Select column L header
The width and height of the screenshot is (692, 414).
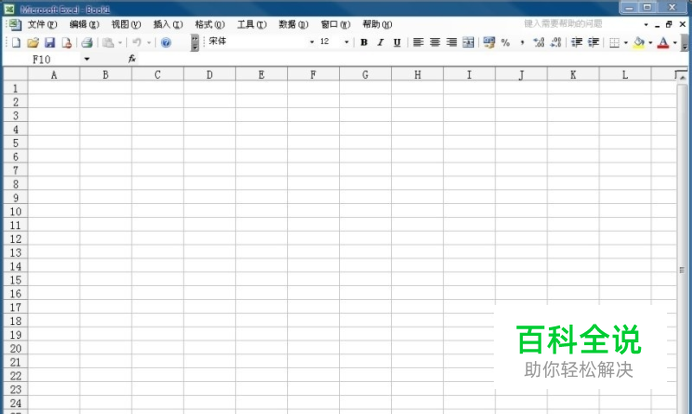[625, 75]
